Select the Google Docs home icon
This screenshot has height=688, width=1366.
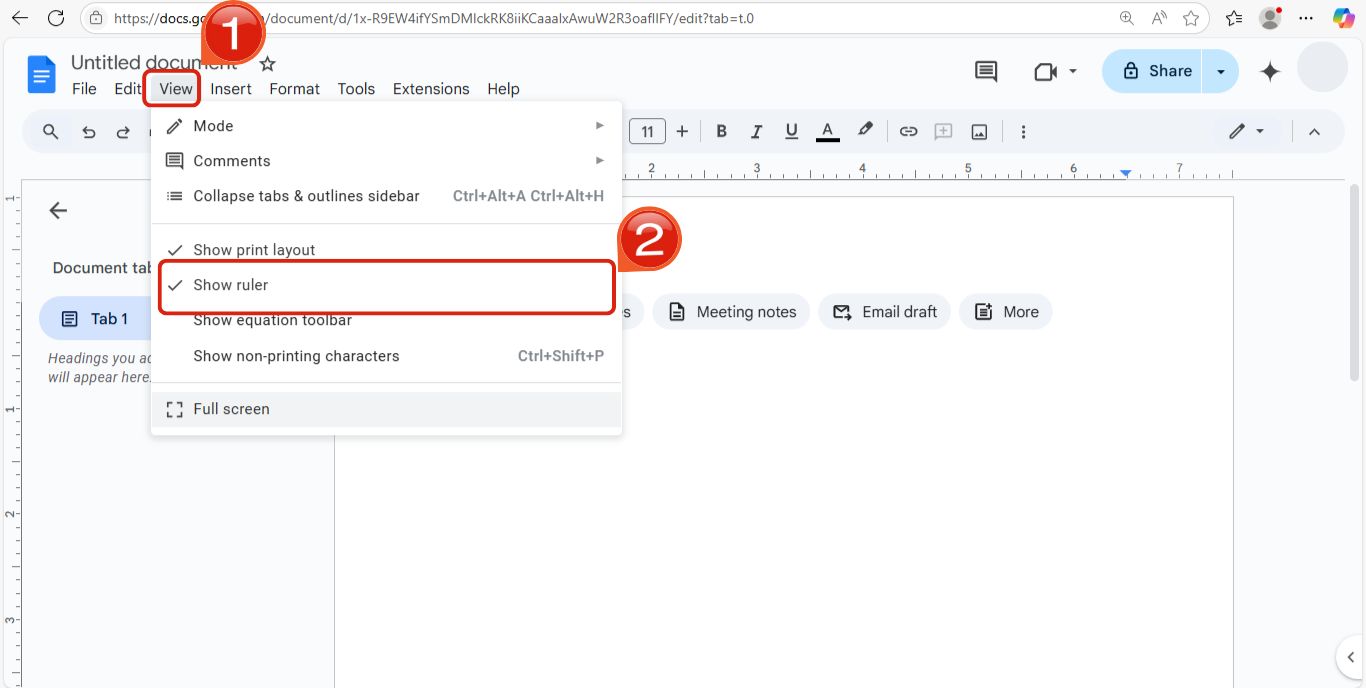tap(41, 74)
